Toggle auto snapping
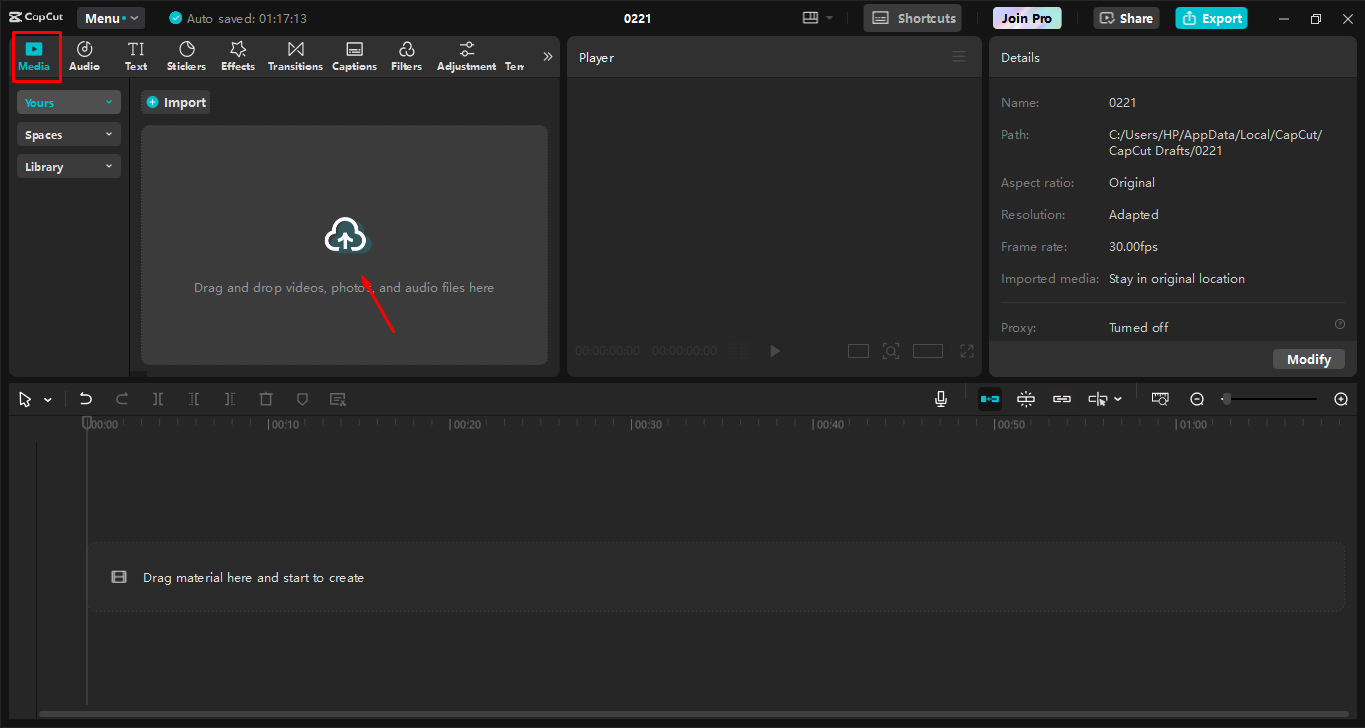Screen dimensions: 1365x728 pyautogui.click(x=1026, y=399)
